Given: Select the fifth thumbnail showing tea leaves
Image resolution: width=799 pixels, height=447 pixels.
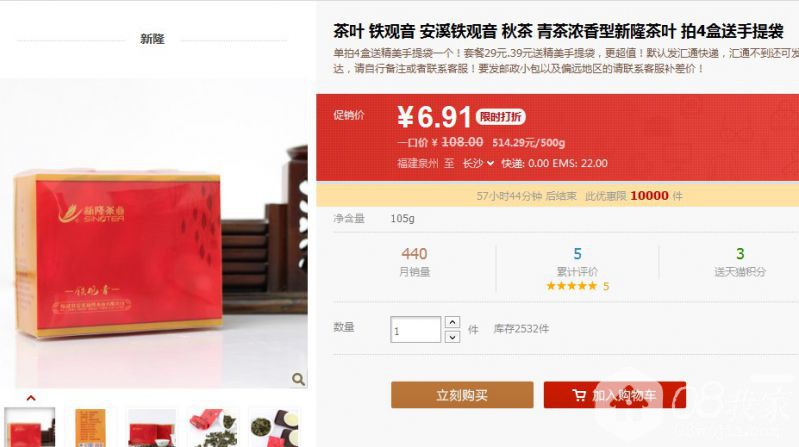Looking at the screenshot, I should [275, 427].
